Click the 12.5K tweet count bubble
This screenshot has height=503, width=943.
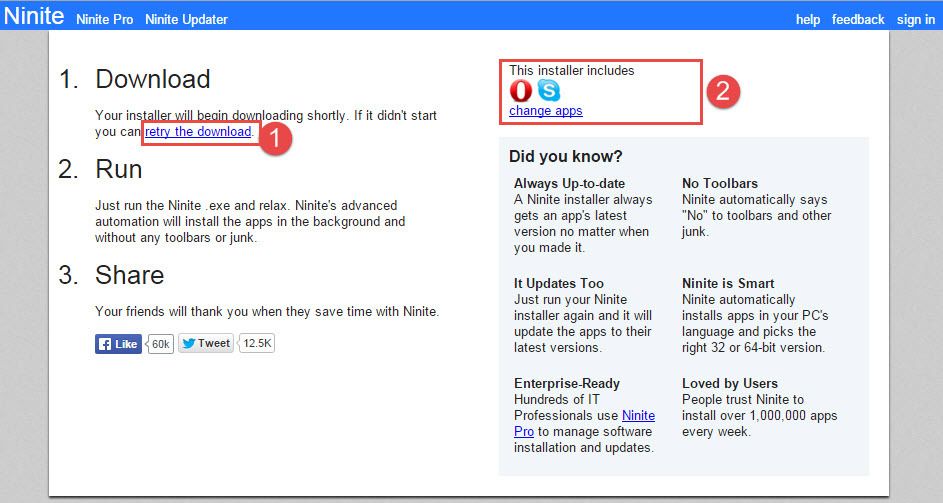257,343
